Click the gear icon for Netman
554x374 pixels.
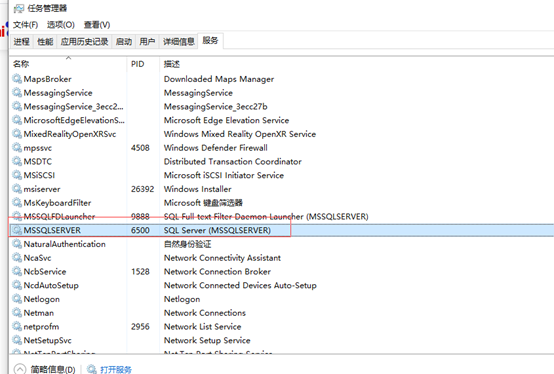17,313
